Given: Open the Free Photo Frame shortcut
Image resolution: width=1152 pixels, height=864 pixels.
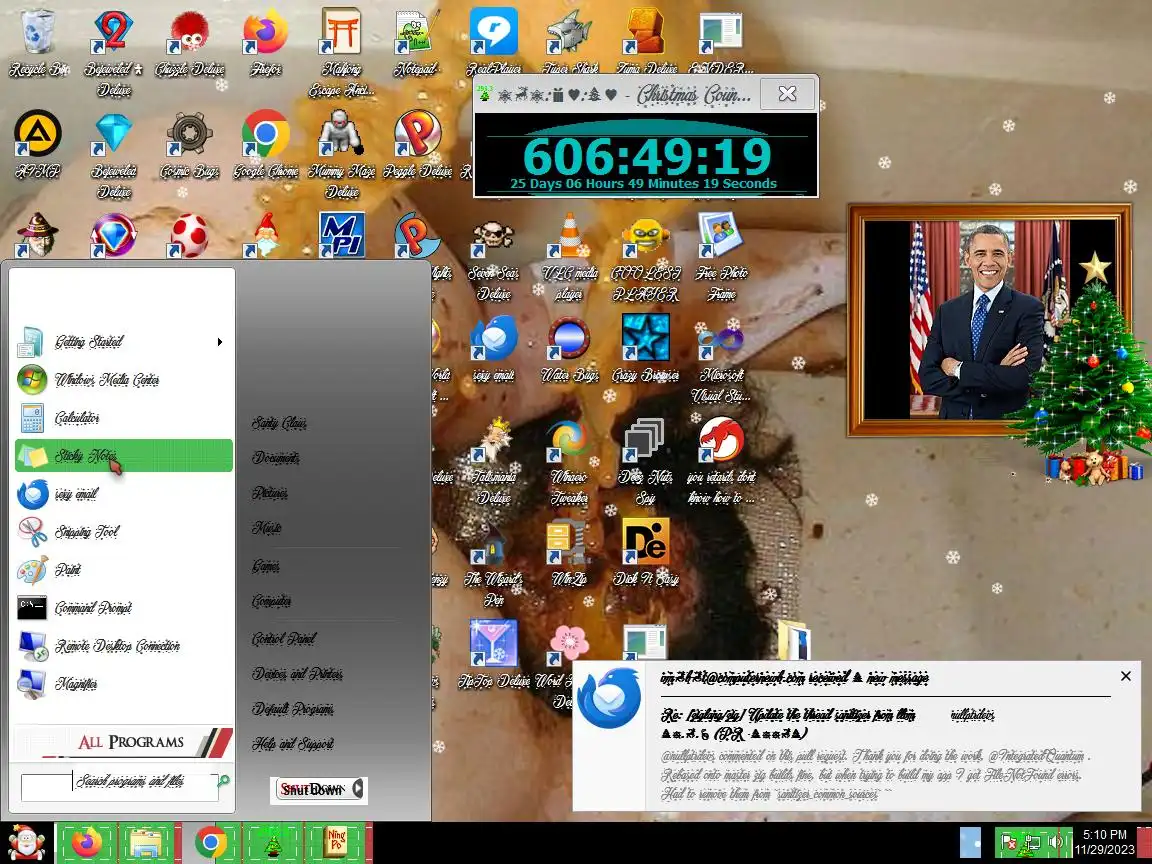Looking at the screenshot, I should click(x=721, y=256).
